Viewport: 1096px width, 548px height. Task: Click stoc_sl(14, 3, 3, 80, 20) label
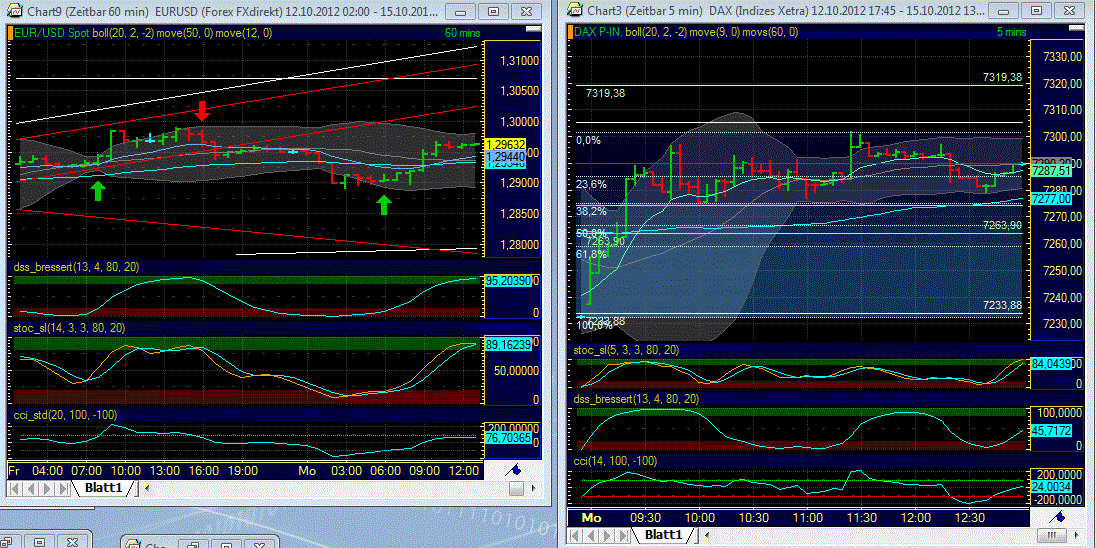71,327
